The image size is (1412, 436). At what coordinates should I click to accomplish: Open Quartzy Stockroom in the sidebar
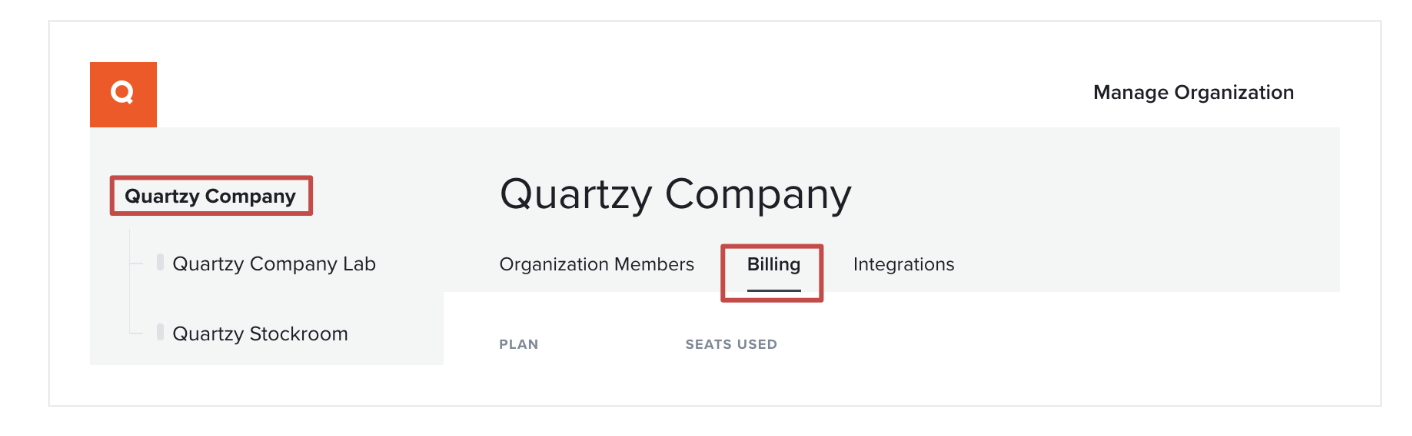pos(260,334)
